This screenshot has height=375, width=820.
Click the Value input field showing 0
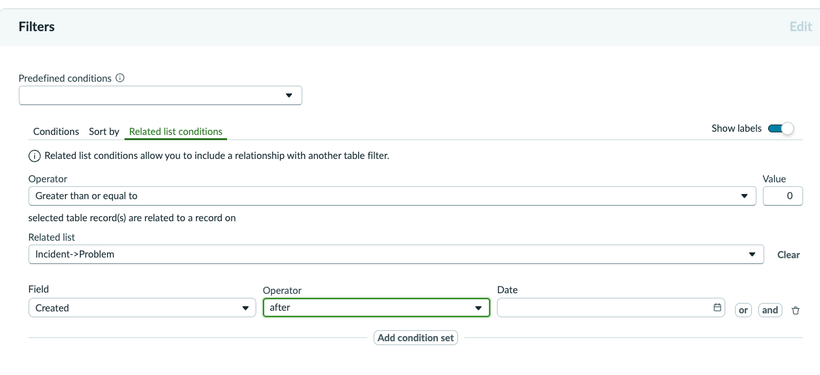783,196
